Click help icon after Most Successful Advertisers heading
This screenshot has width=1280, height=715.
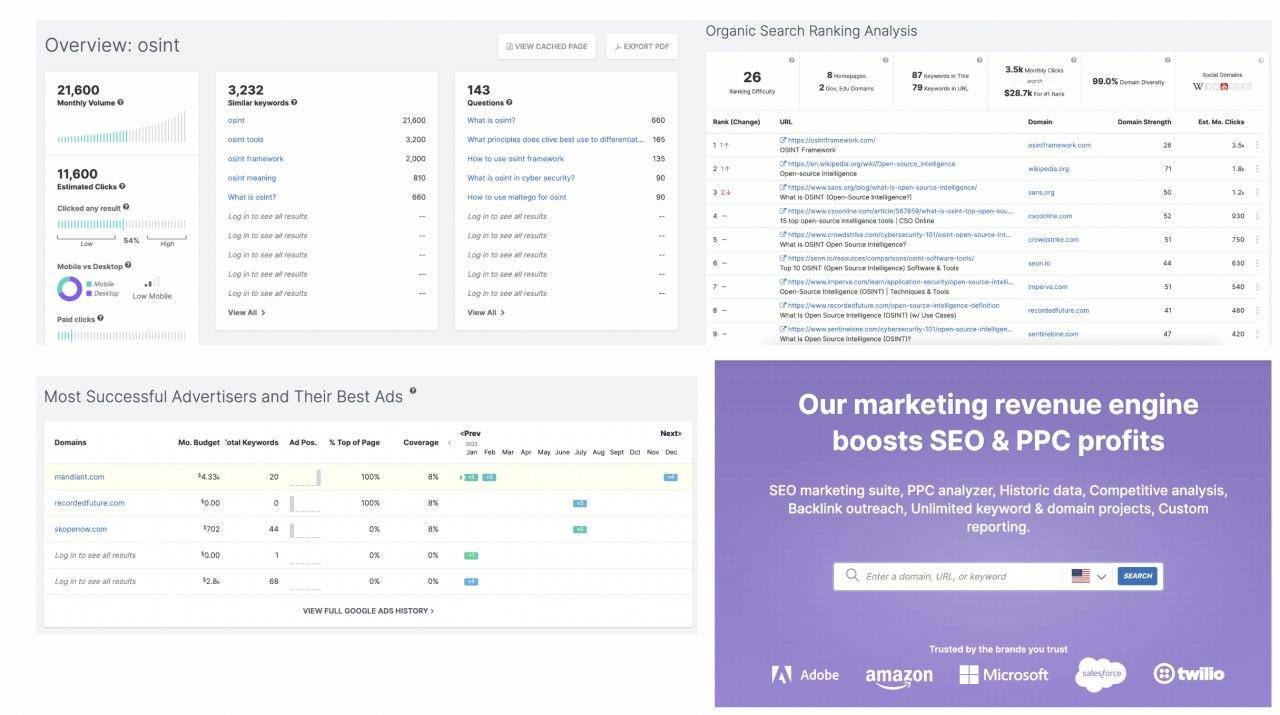413,391
